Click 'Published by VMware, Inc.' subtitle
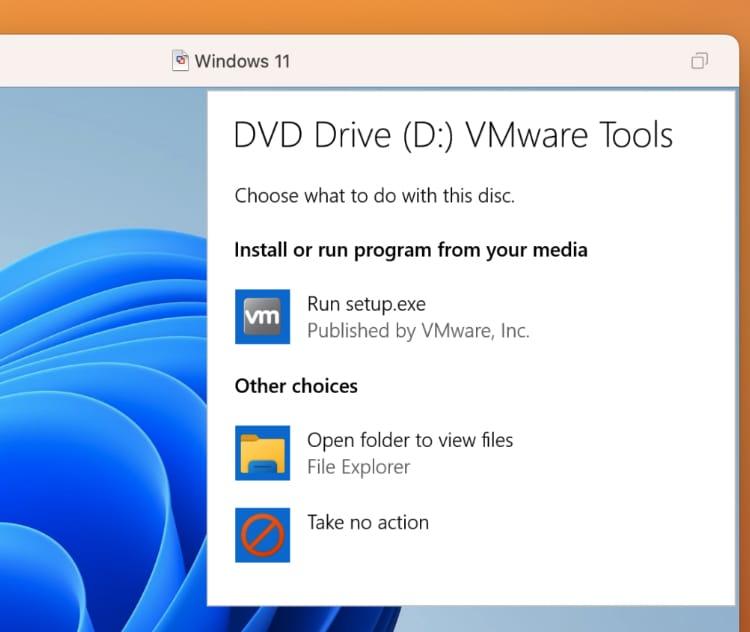Image resolution: width=750 pixels, height=632 pixels. pos(419,331)
